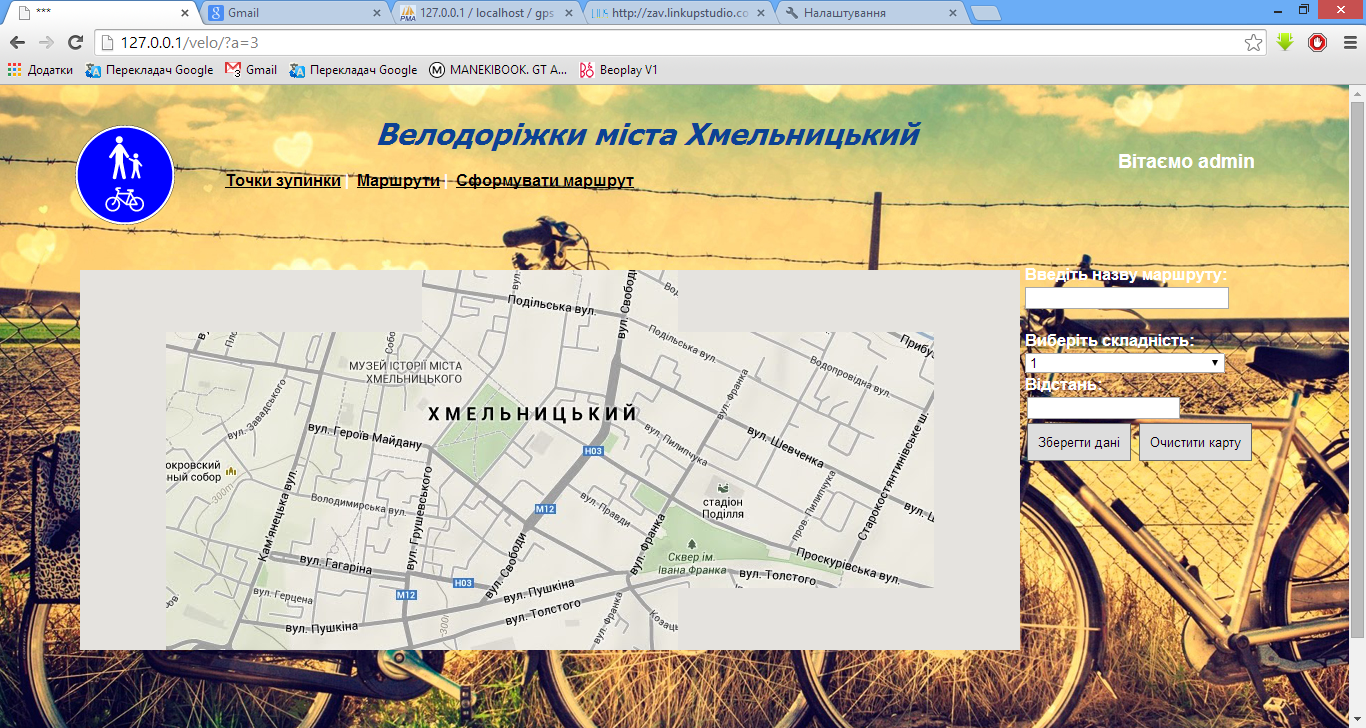
Task: Open the Gmail bookmark in bookmarks bar
Action: (x=251, y=70)
